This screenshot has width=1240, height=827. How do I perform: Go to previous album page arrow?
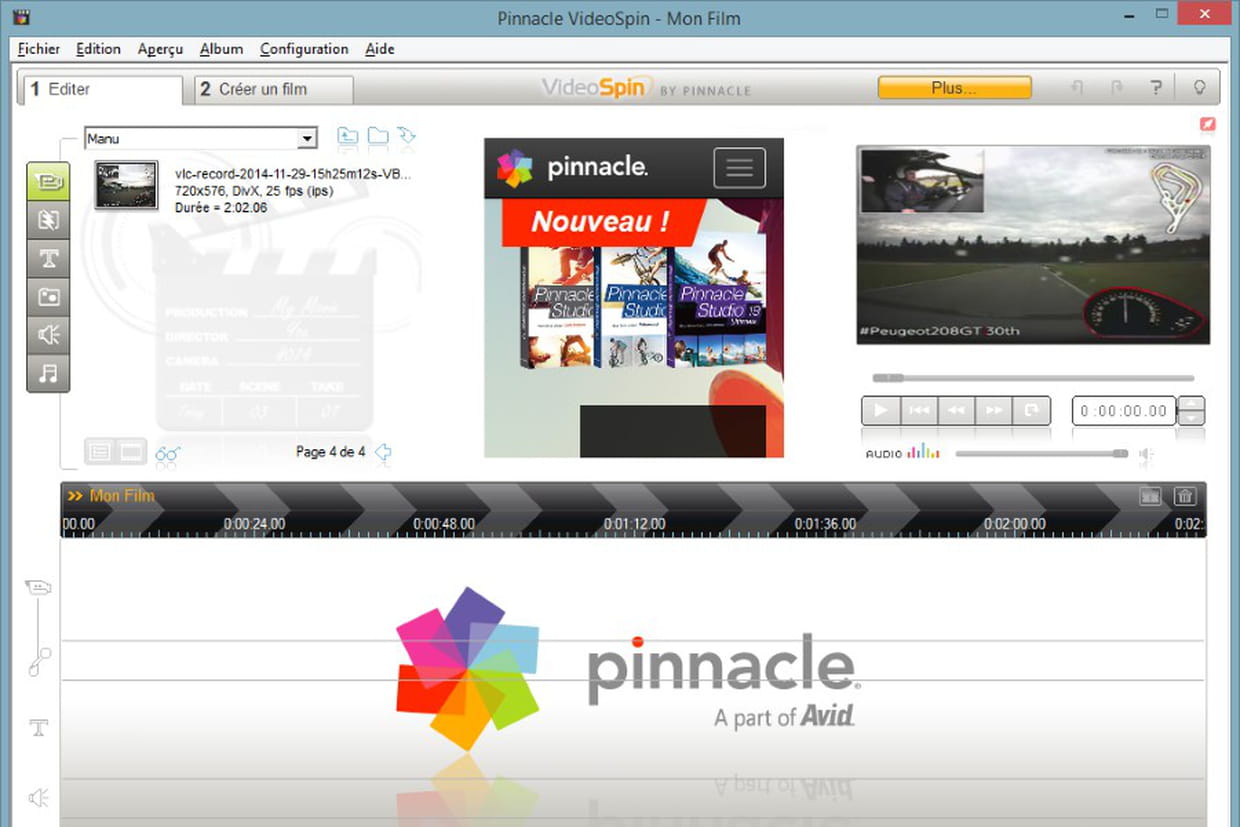pyautogui.click(x=383, y=453)
